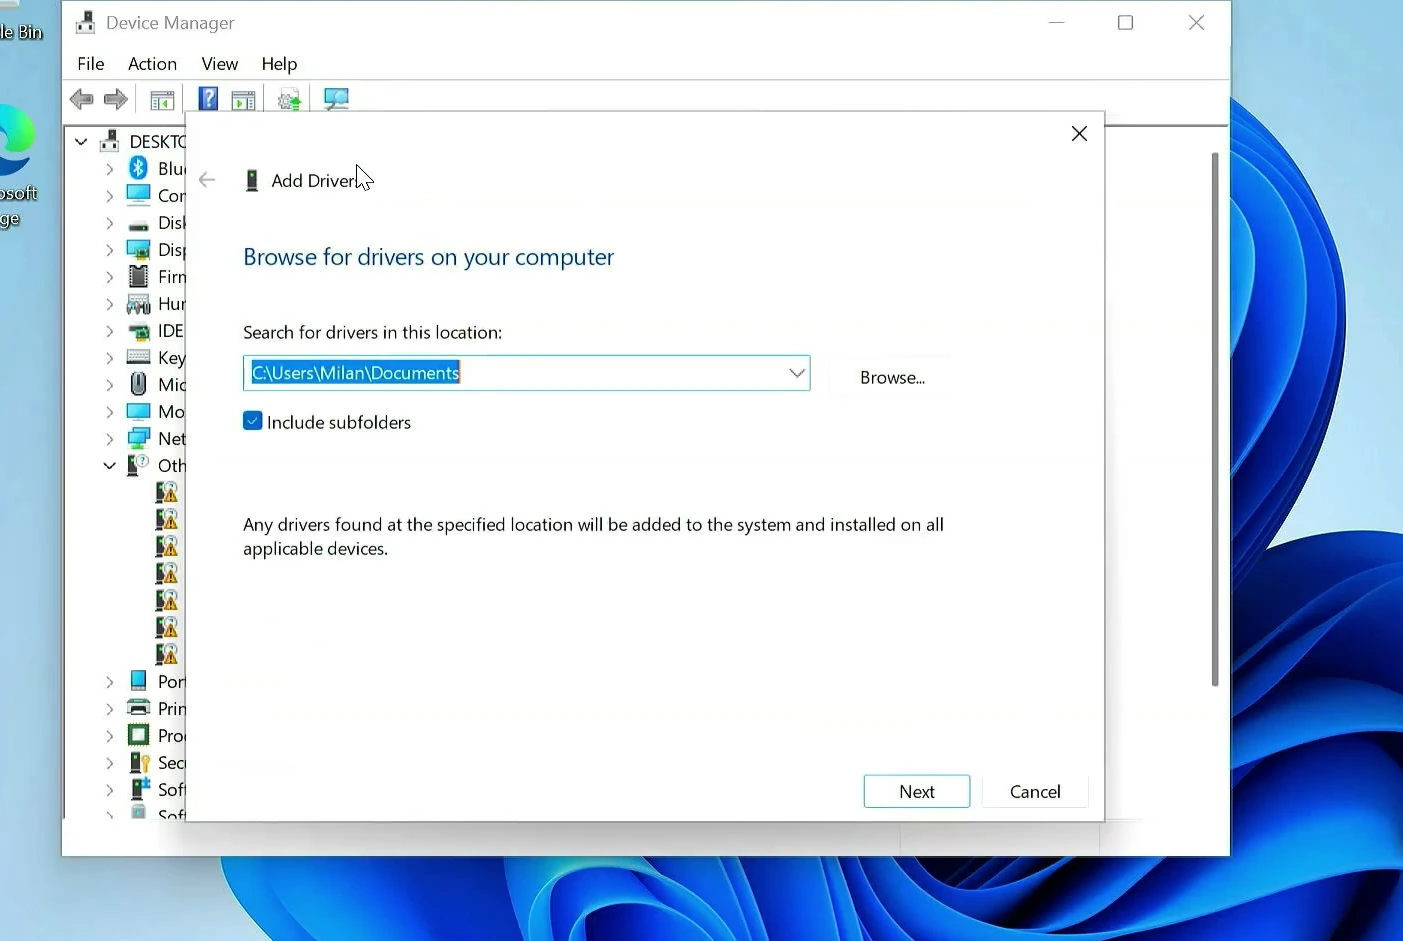Click the Browse... button
Screen dimensions: 1403x941
click(x=892, y=377)
